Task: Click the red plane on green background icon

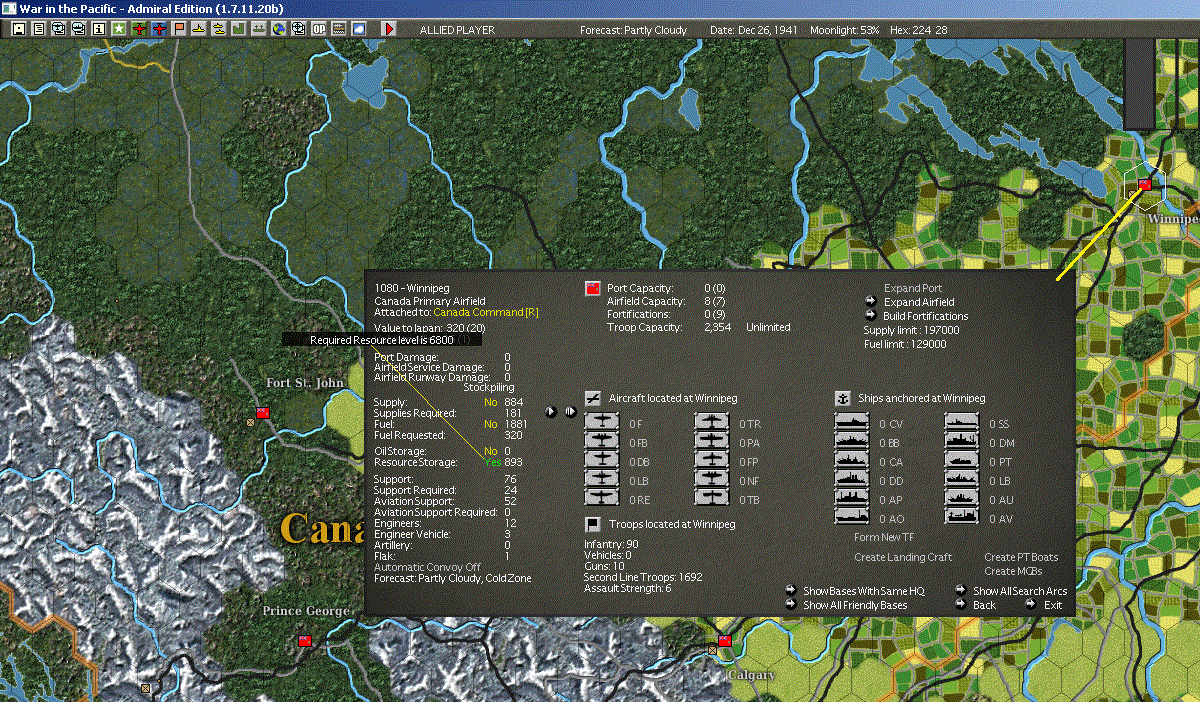Action: (138, 29)
